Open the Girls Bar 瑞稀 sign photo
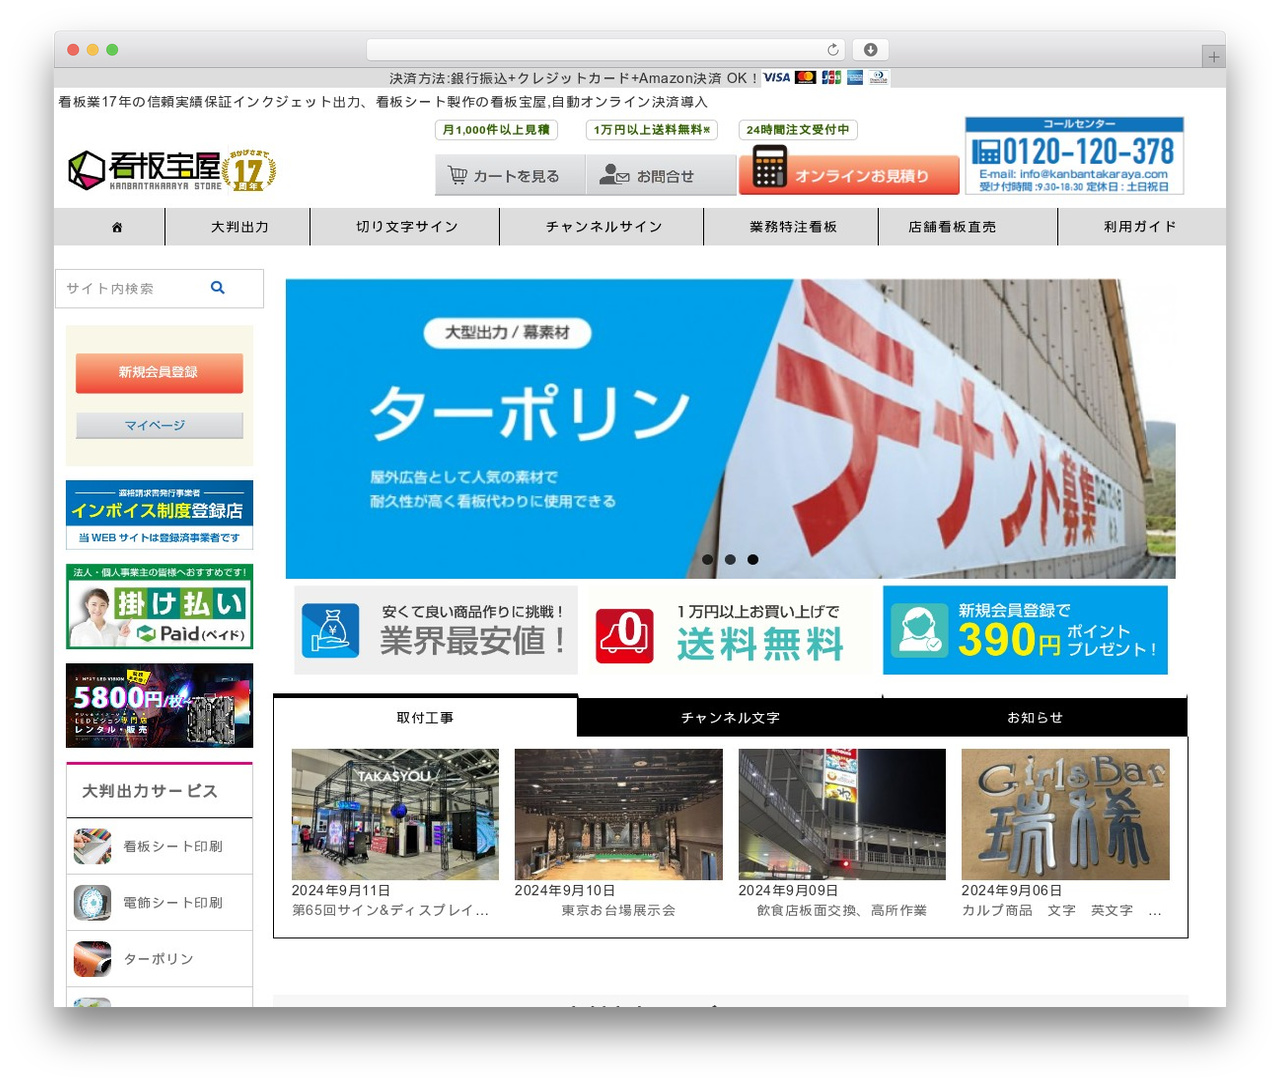Image resolution: width=1280 pixels, height=1084 pixels. [1065, 814]
